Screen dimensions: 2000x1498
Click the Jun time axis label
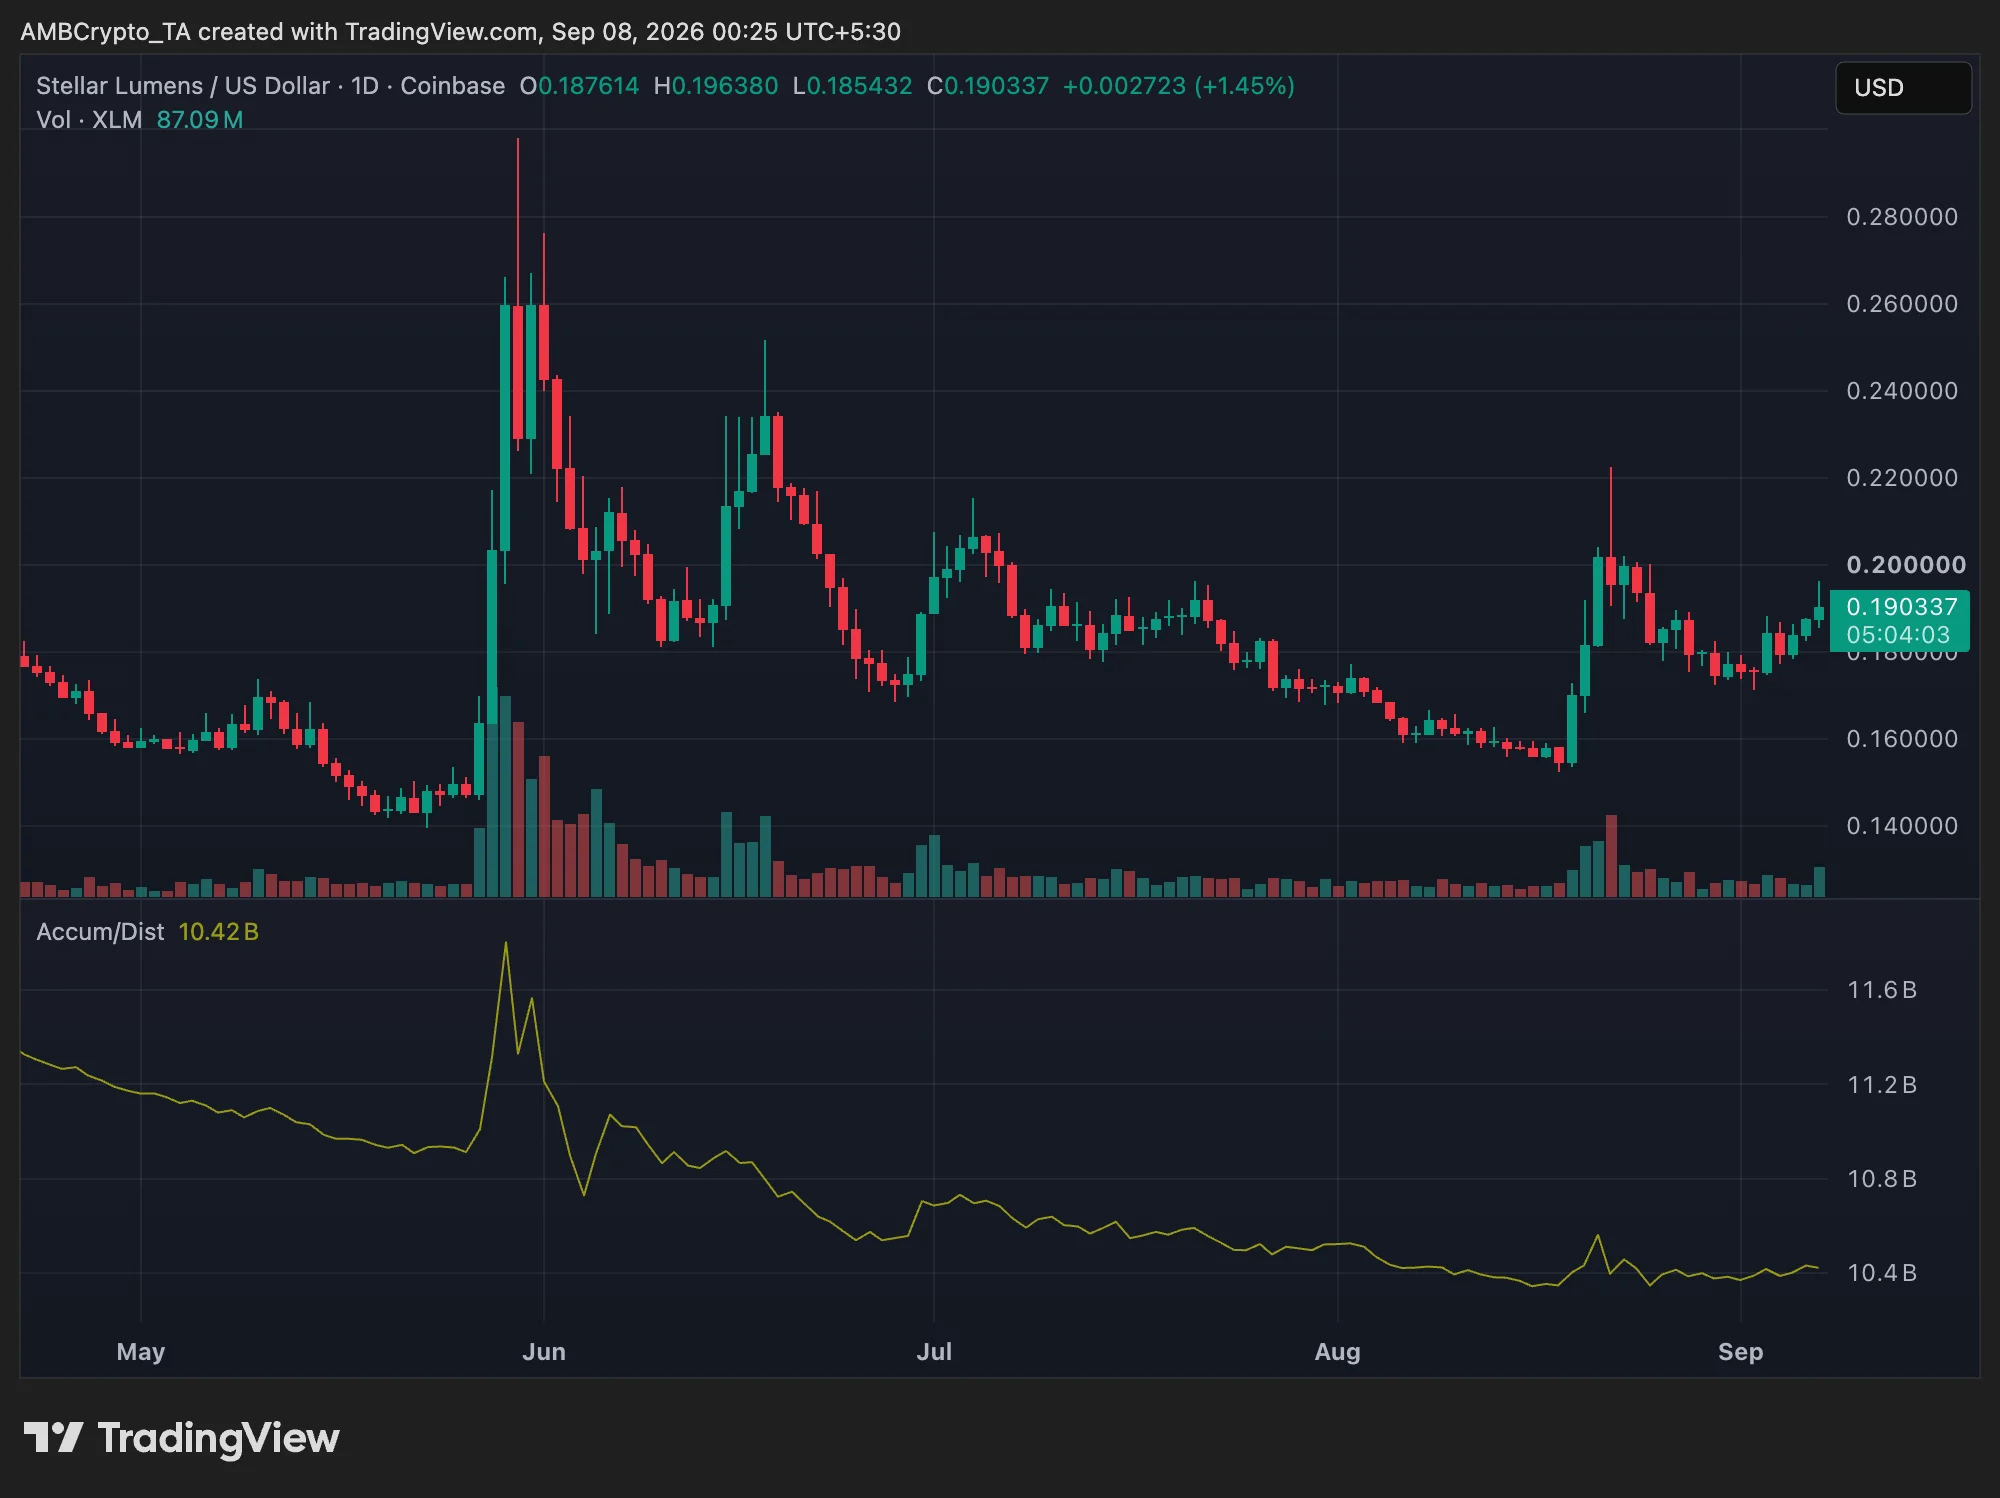click(x=544, y=1352)
